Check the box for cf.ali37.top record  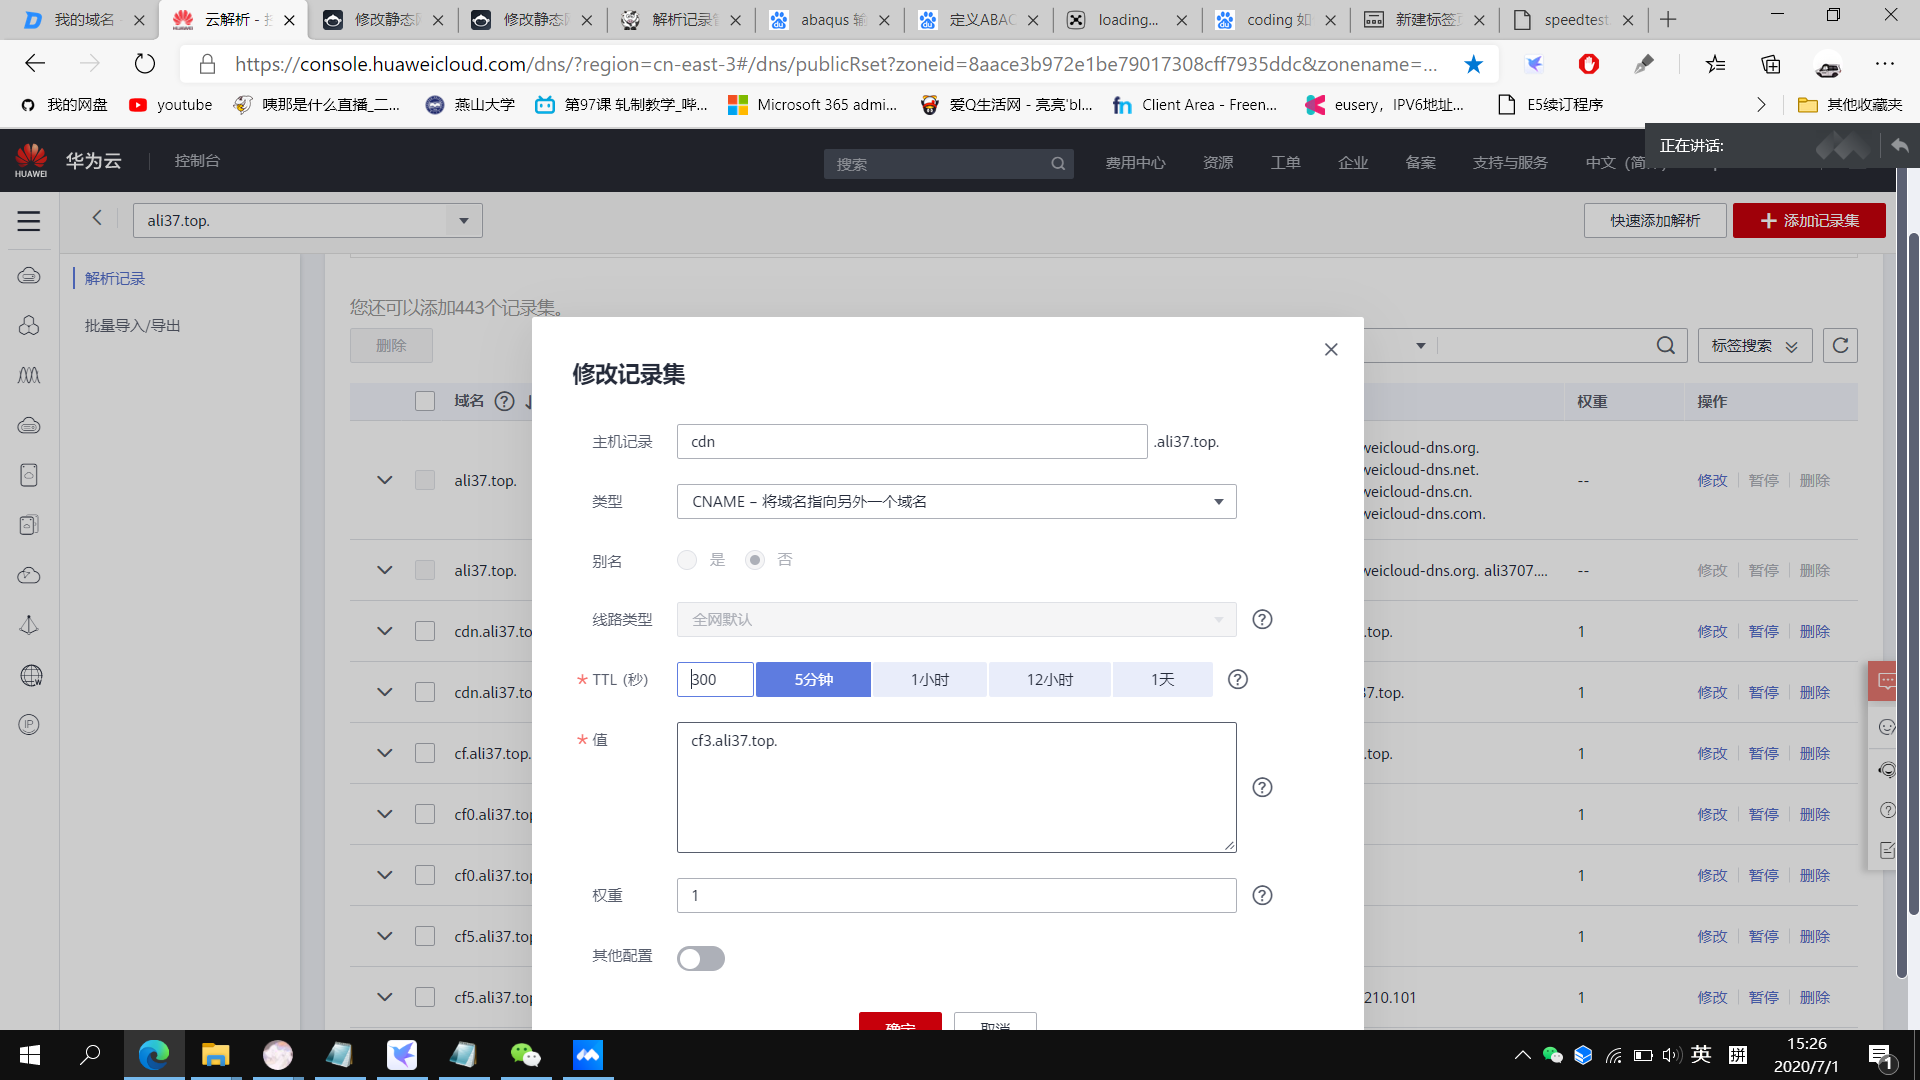[425, 753]
